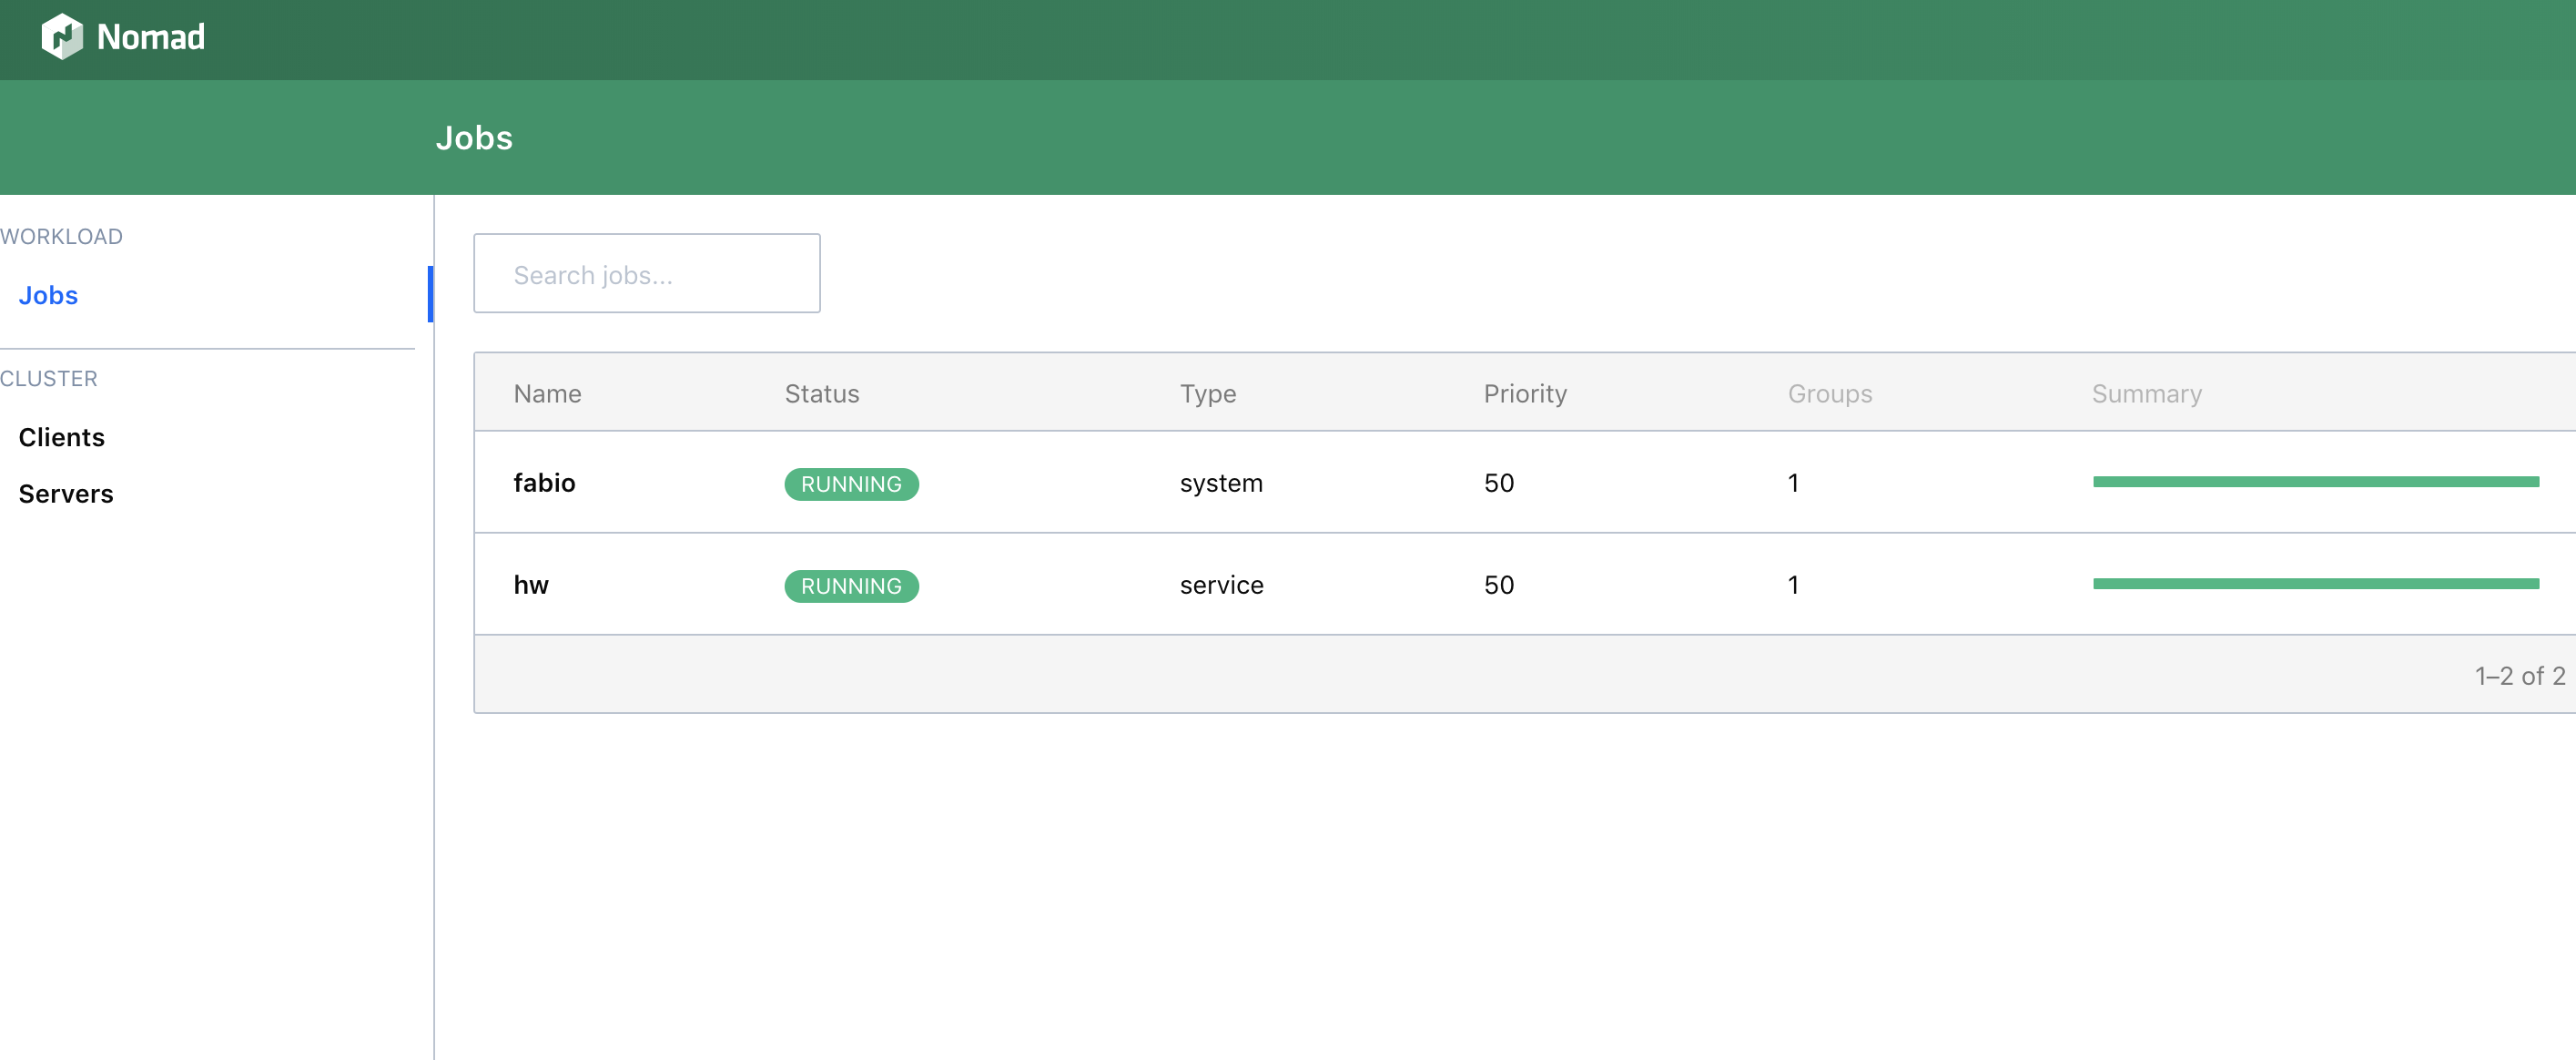The height and width of the screenshot is (1060, 2576).
Task: Open the hw job
Action: click(531, 585)
